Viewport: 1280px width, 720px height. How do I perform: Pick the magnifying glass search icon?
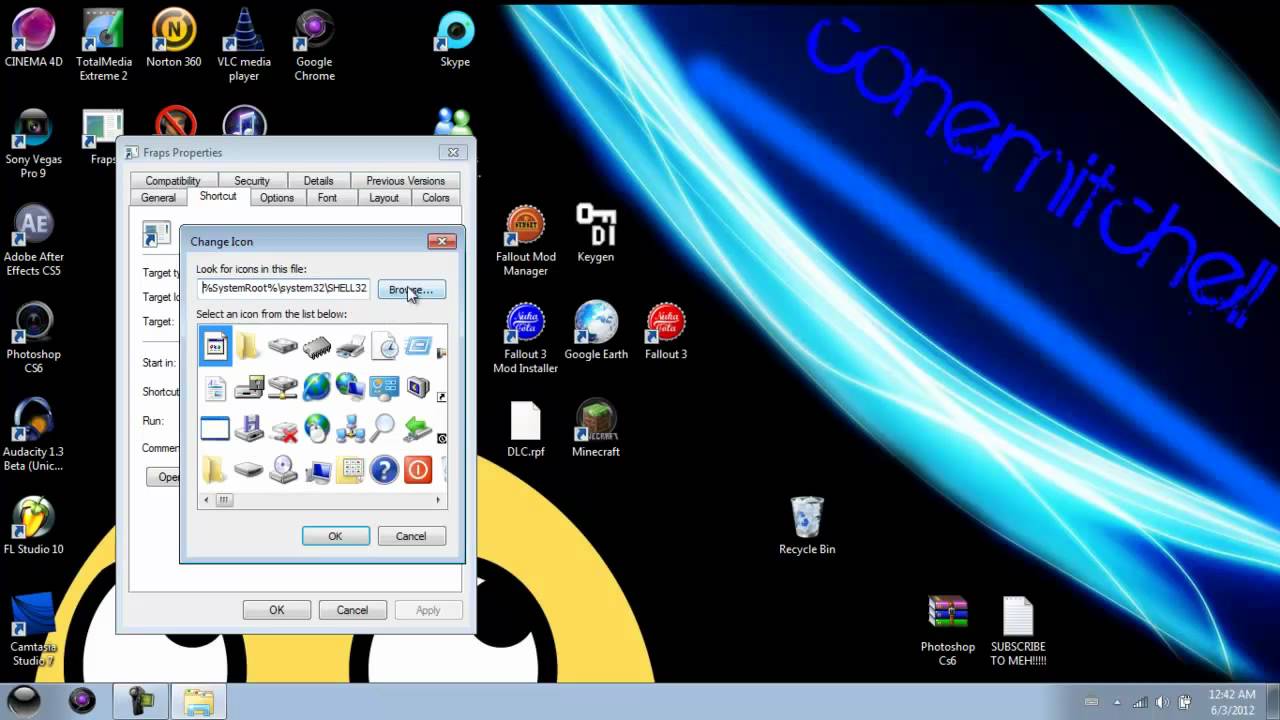click(384, 429)
